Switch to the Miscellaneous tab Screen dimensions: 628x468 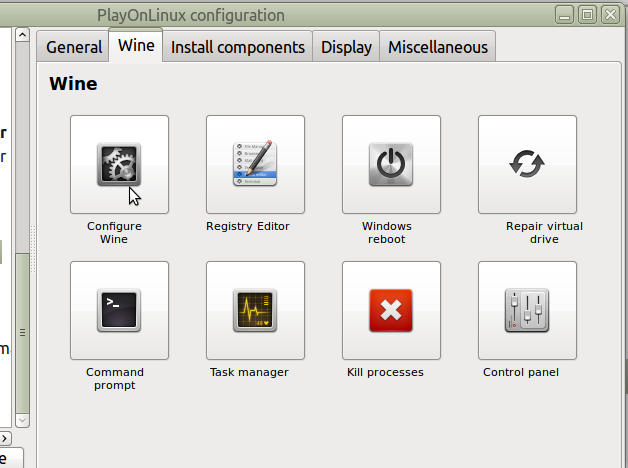click(437, 47)
